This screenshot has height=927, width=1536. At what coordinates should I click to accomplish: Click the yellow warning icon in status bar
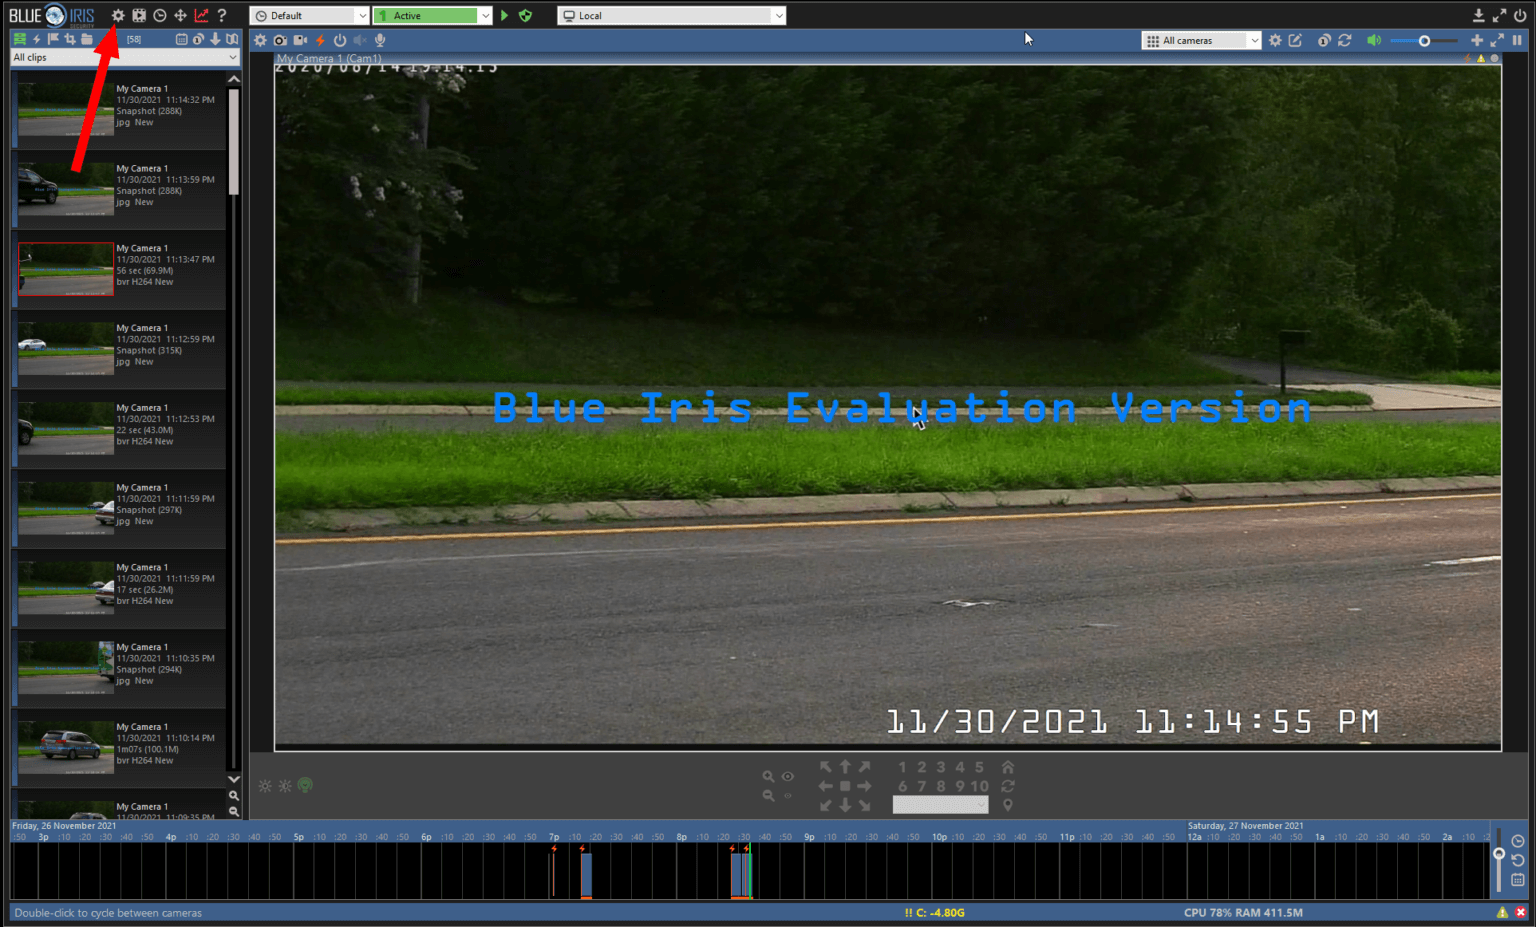click(1502, 912)
